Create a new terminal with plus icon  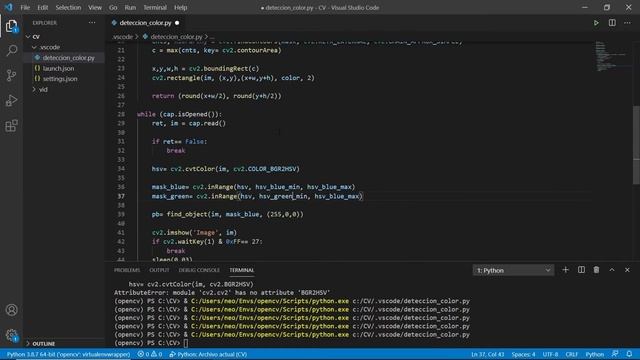[x=565, y=270]
